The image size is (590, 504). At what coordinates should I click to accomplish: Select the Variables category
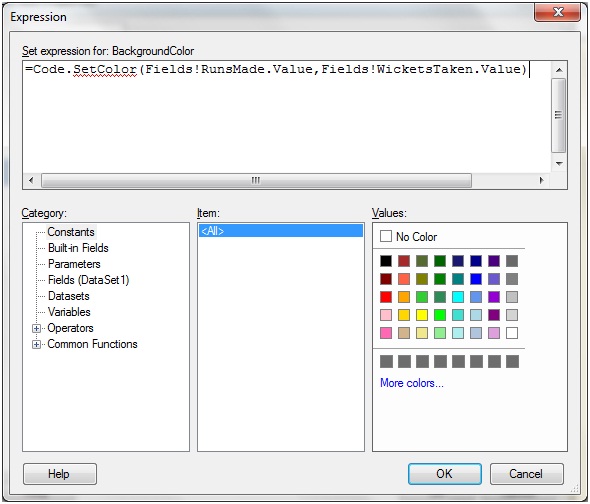tap(69, 312)
